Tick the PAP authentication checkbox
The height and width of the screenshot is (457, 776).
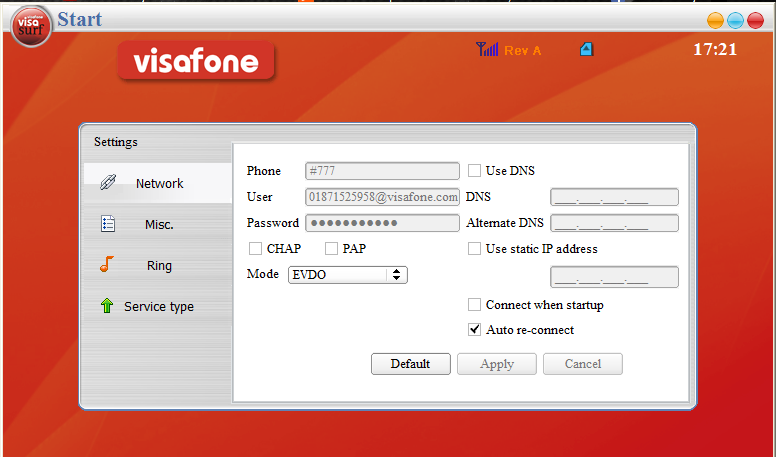tap(331, 249)
